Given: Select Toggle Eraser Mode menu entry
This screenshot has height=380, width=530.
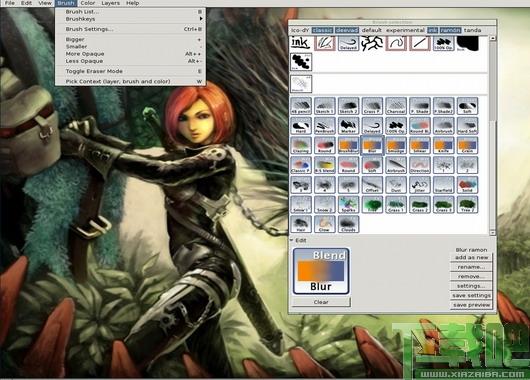Looking at the screenshot, I should [130, 71].
